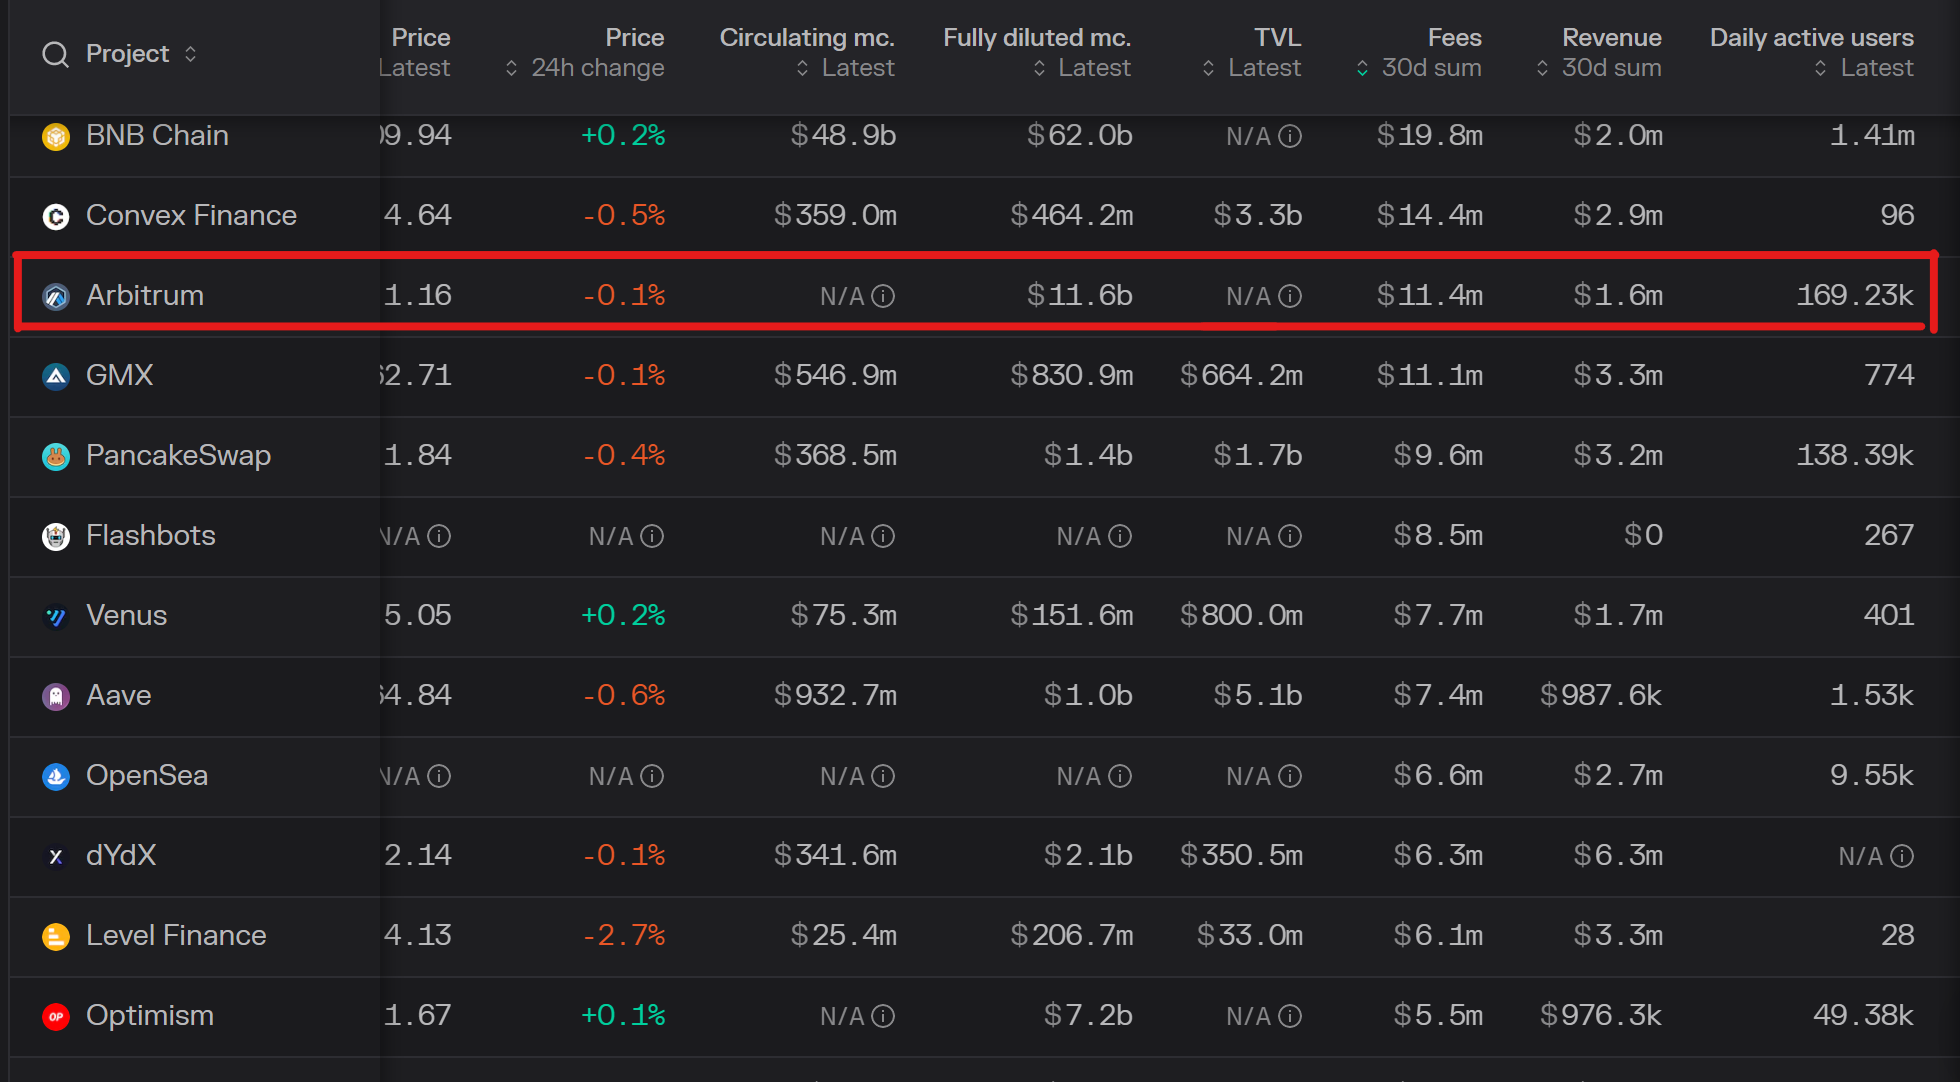Screen dimensions: 1960x1082
Task: Click the GMX logo icon
Action: [56, 376]
